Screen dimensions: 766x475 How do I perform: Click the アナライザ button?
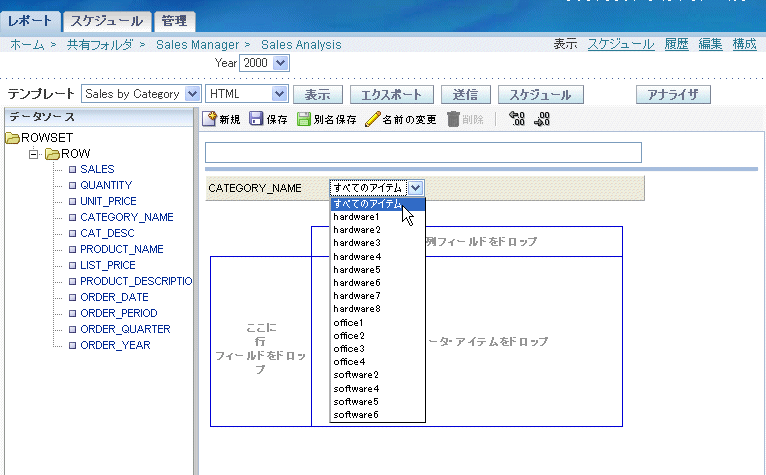tap(673, 94)
